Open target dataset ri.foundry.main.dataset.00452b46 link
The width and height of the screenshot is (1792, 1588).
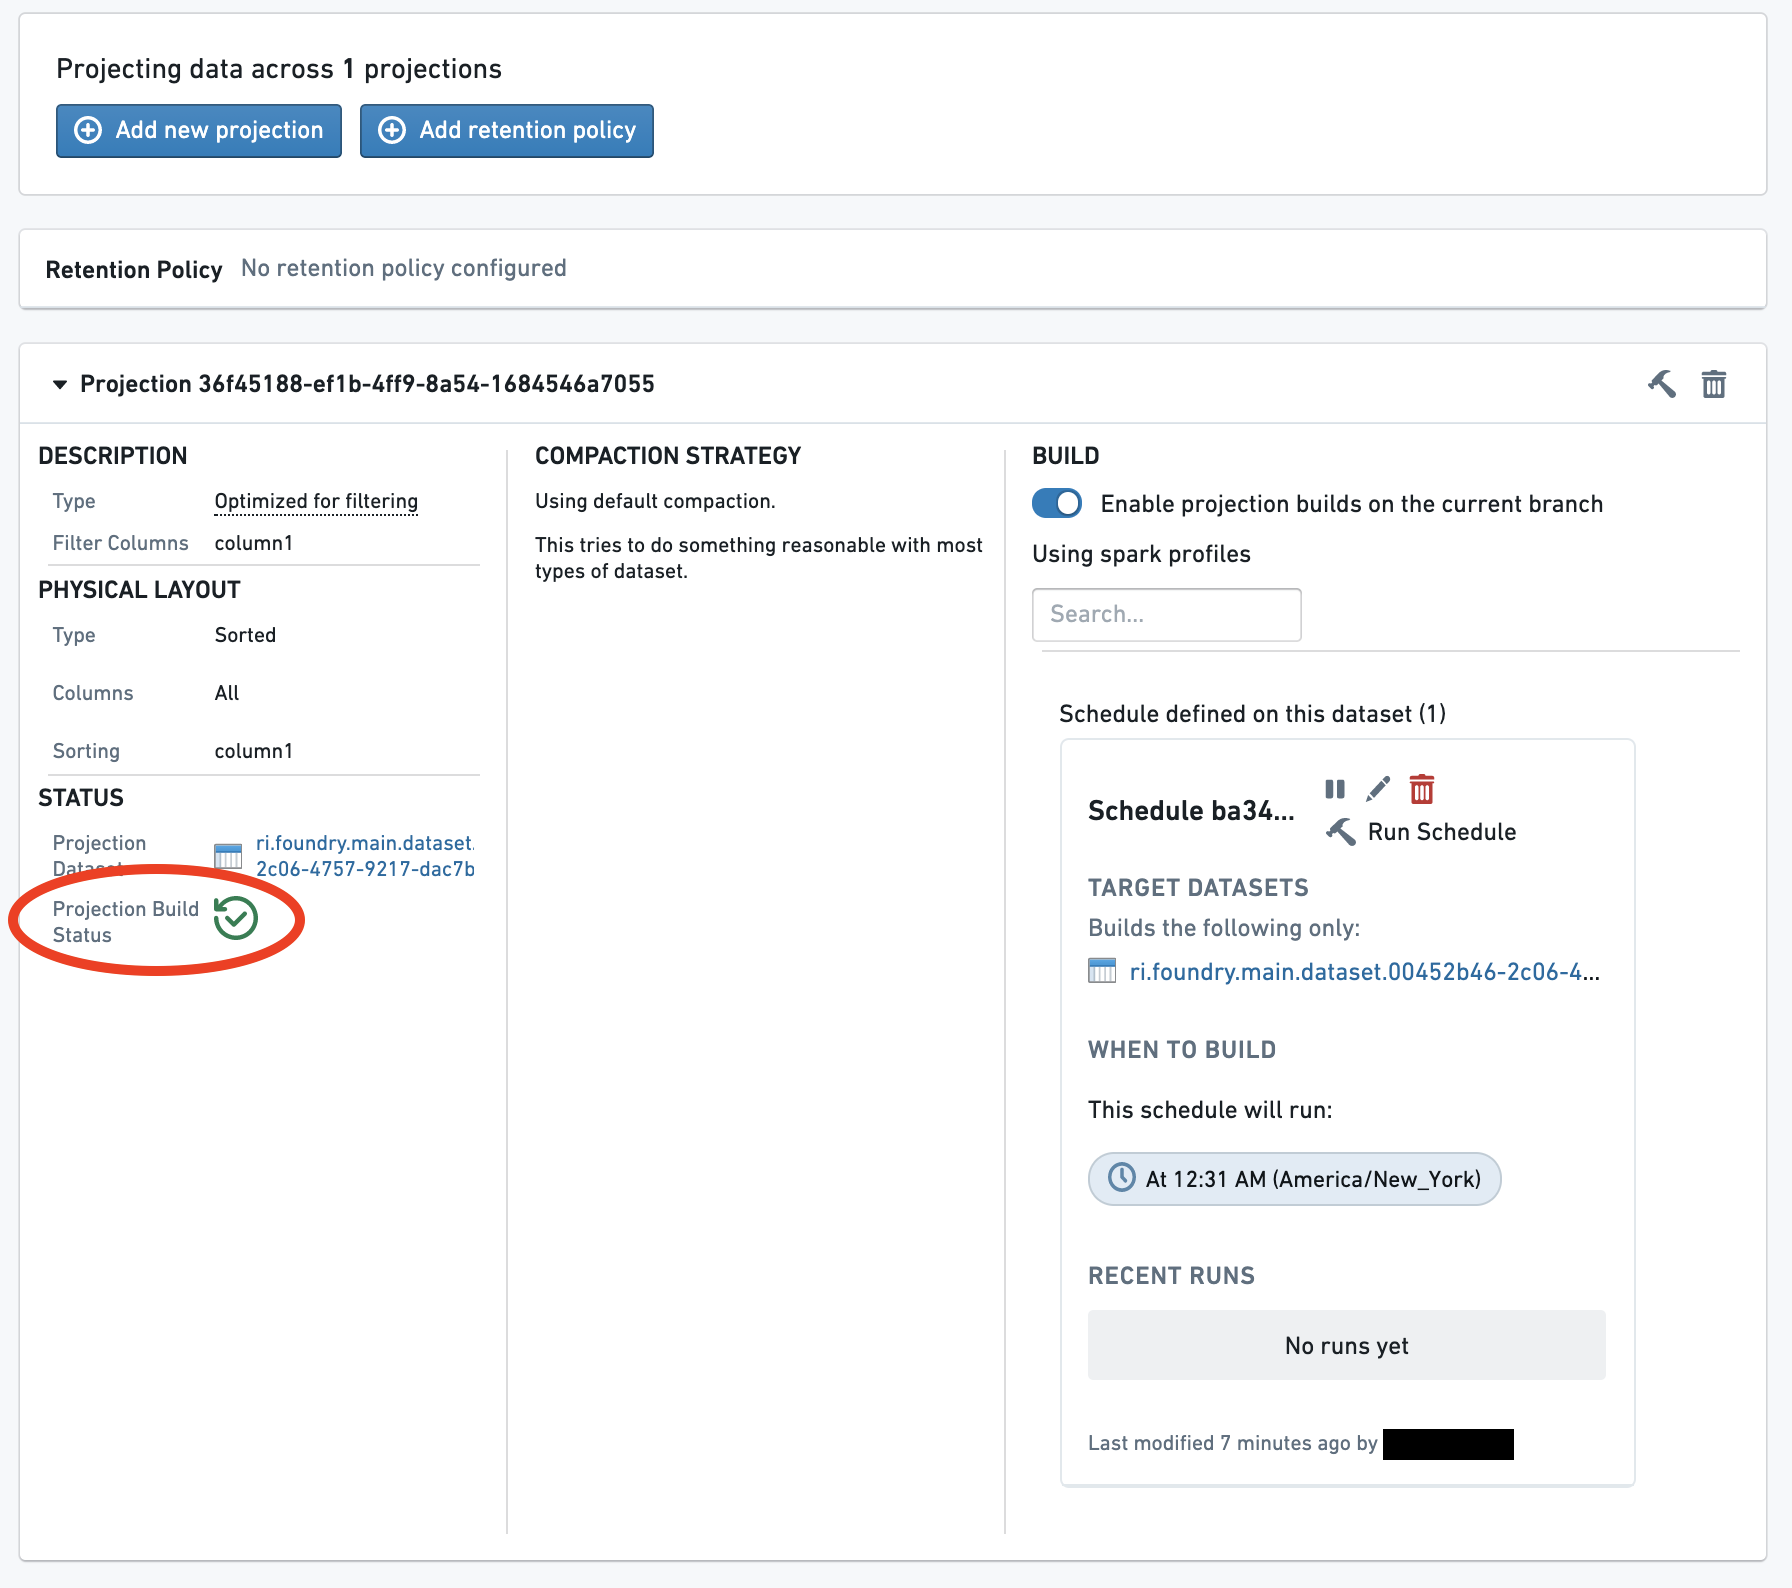[x=1365, y=971]
